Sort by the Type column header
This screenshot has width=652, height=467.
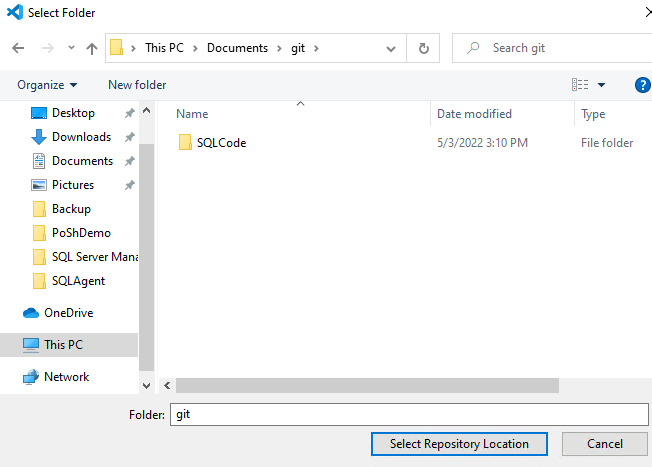point(593,114)
